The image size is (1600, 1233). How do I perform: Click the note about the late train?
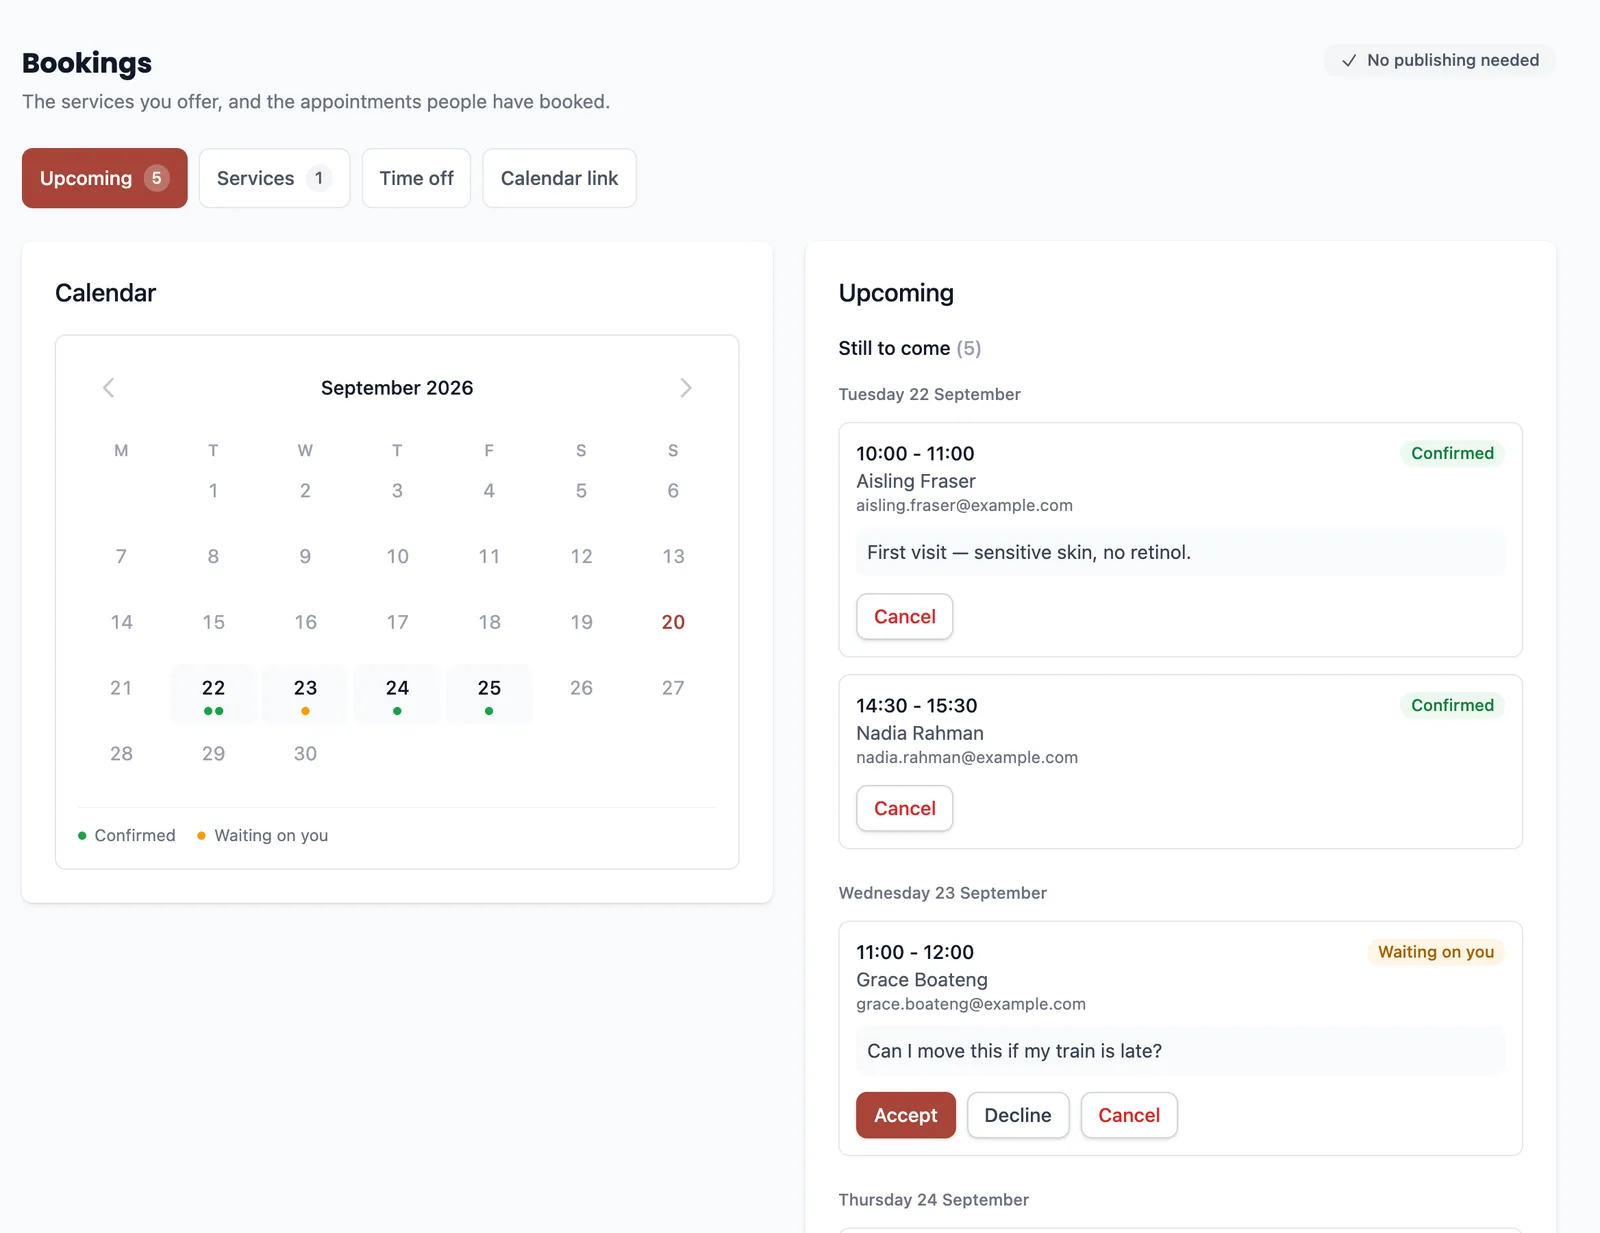1180,1052
